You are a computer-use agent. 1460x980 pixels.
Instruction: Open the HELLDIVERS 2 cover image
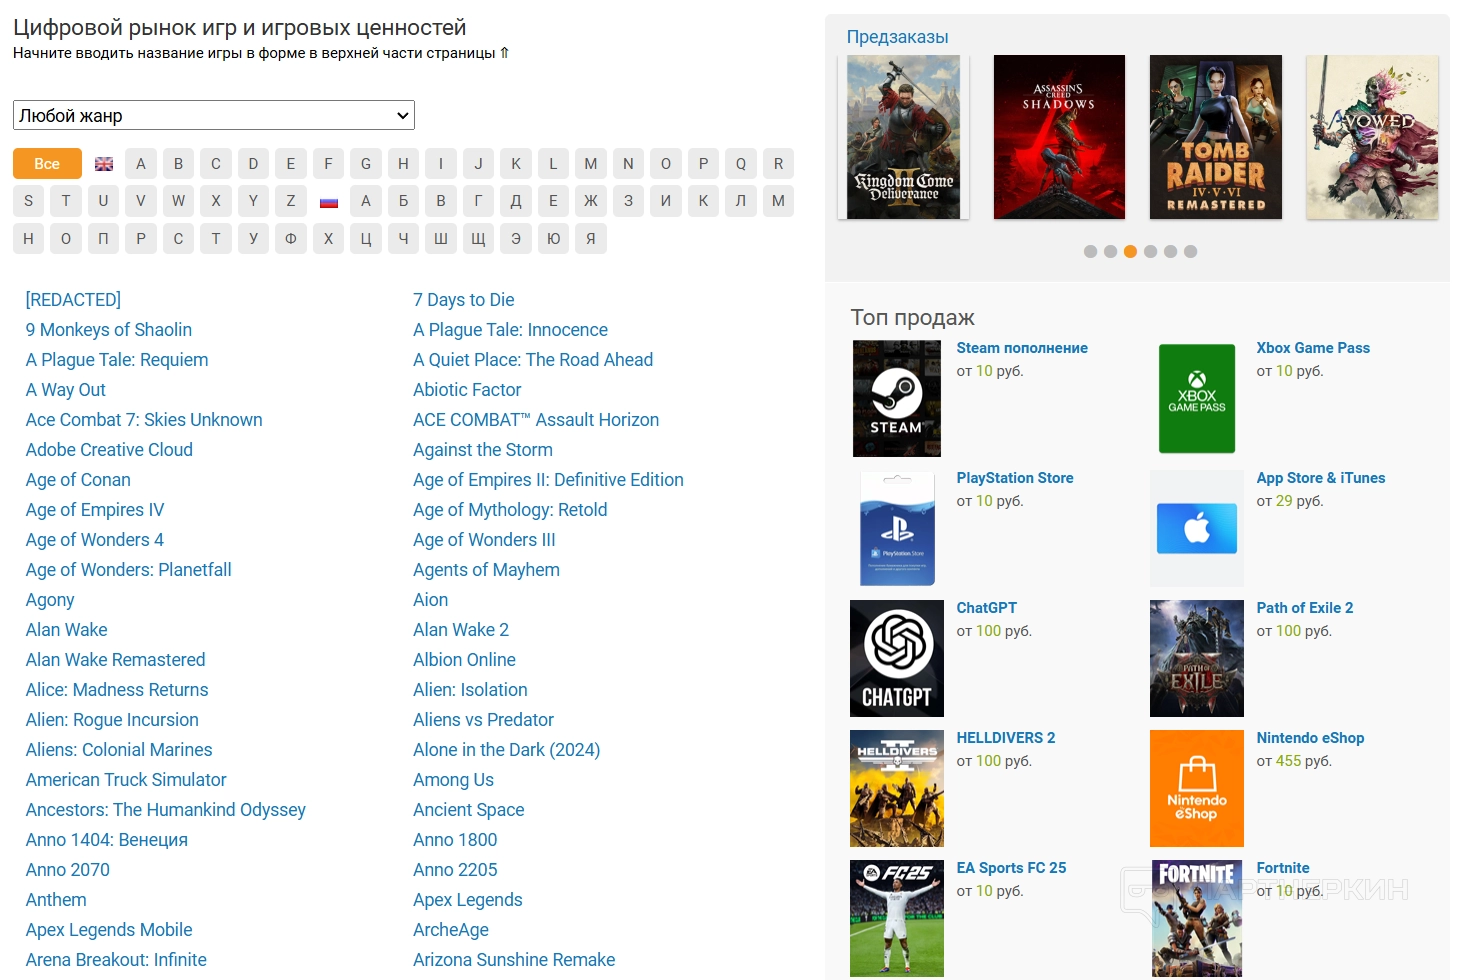click(897, 788)
